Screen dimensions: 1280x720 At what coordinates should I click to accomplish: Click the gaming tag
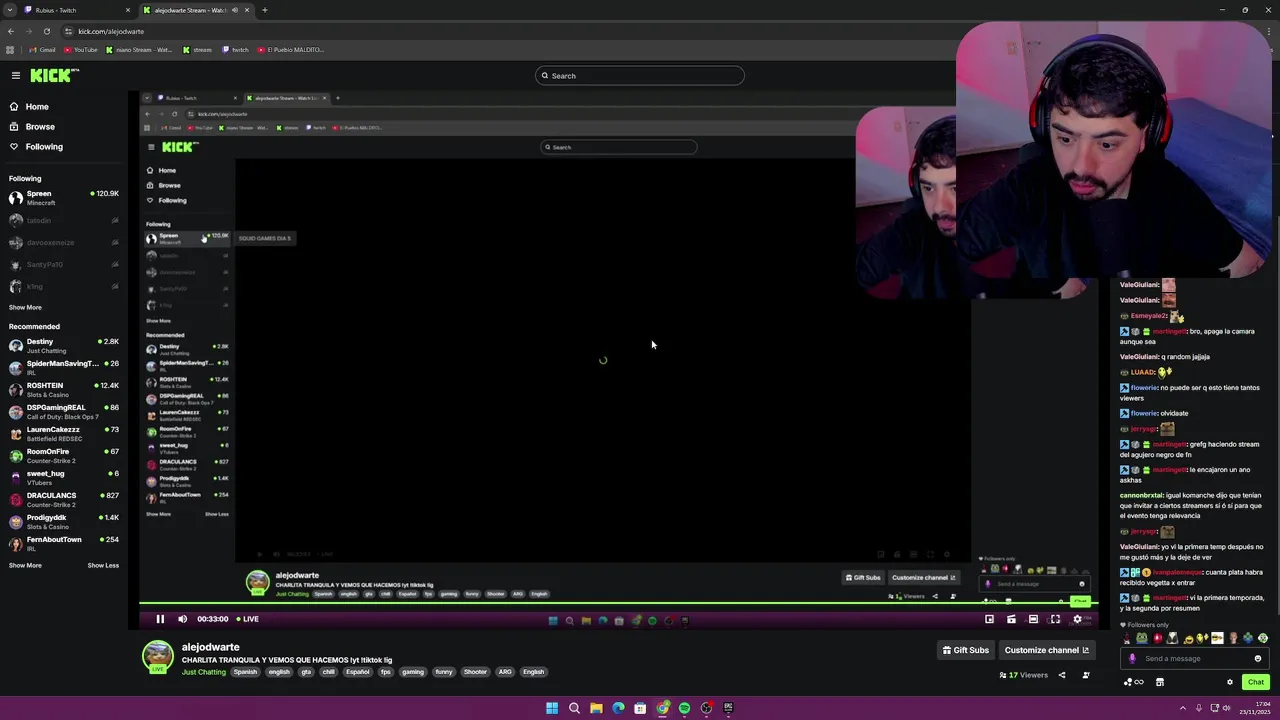(x=413, y=672)
